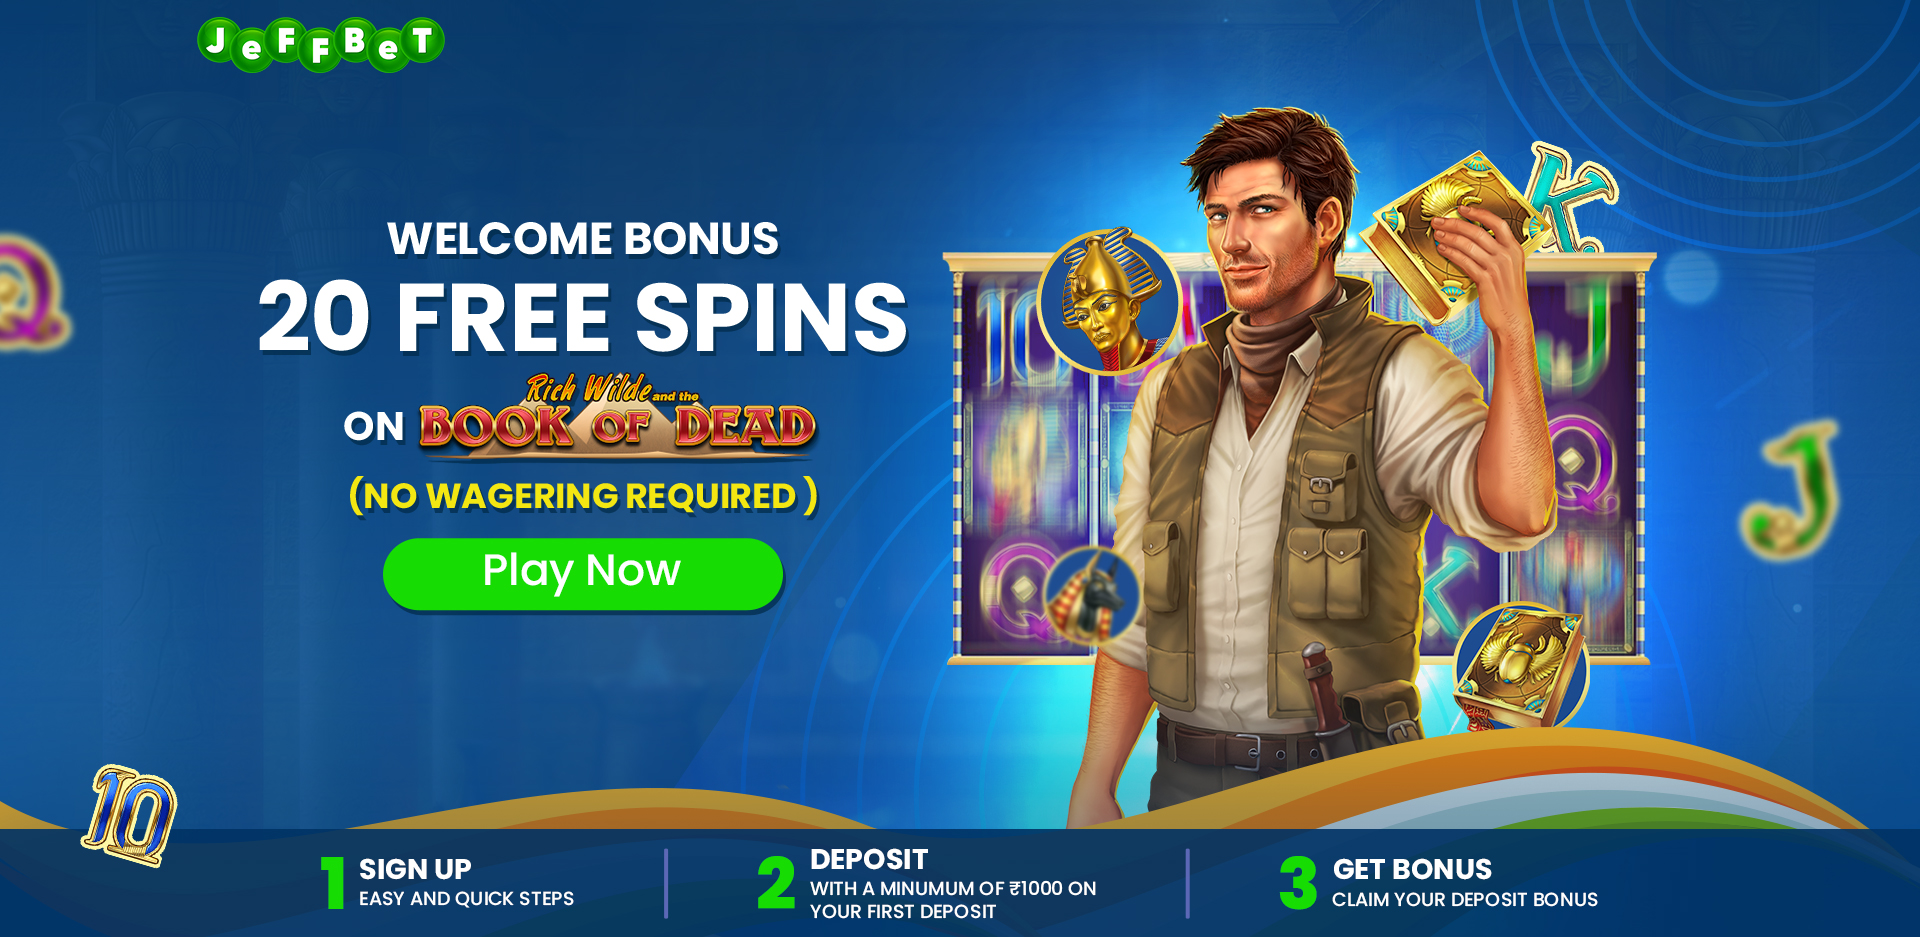1920x937 pixels.
Task: Click the green number 1 step
Action: 333,882
